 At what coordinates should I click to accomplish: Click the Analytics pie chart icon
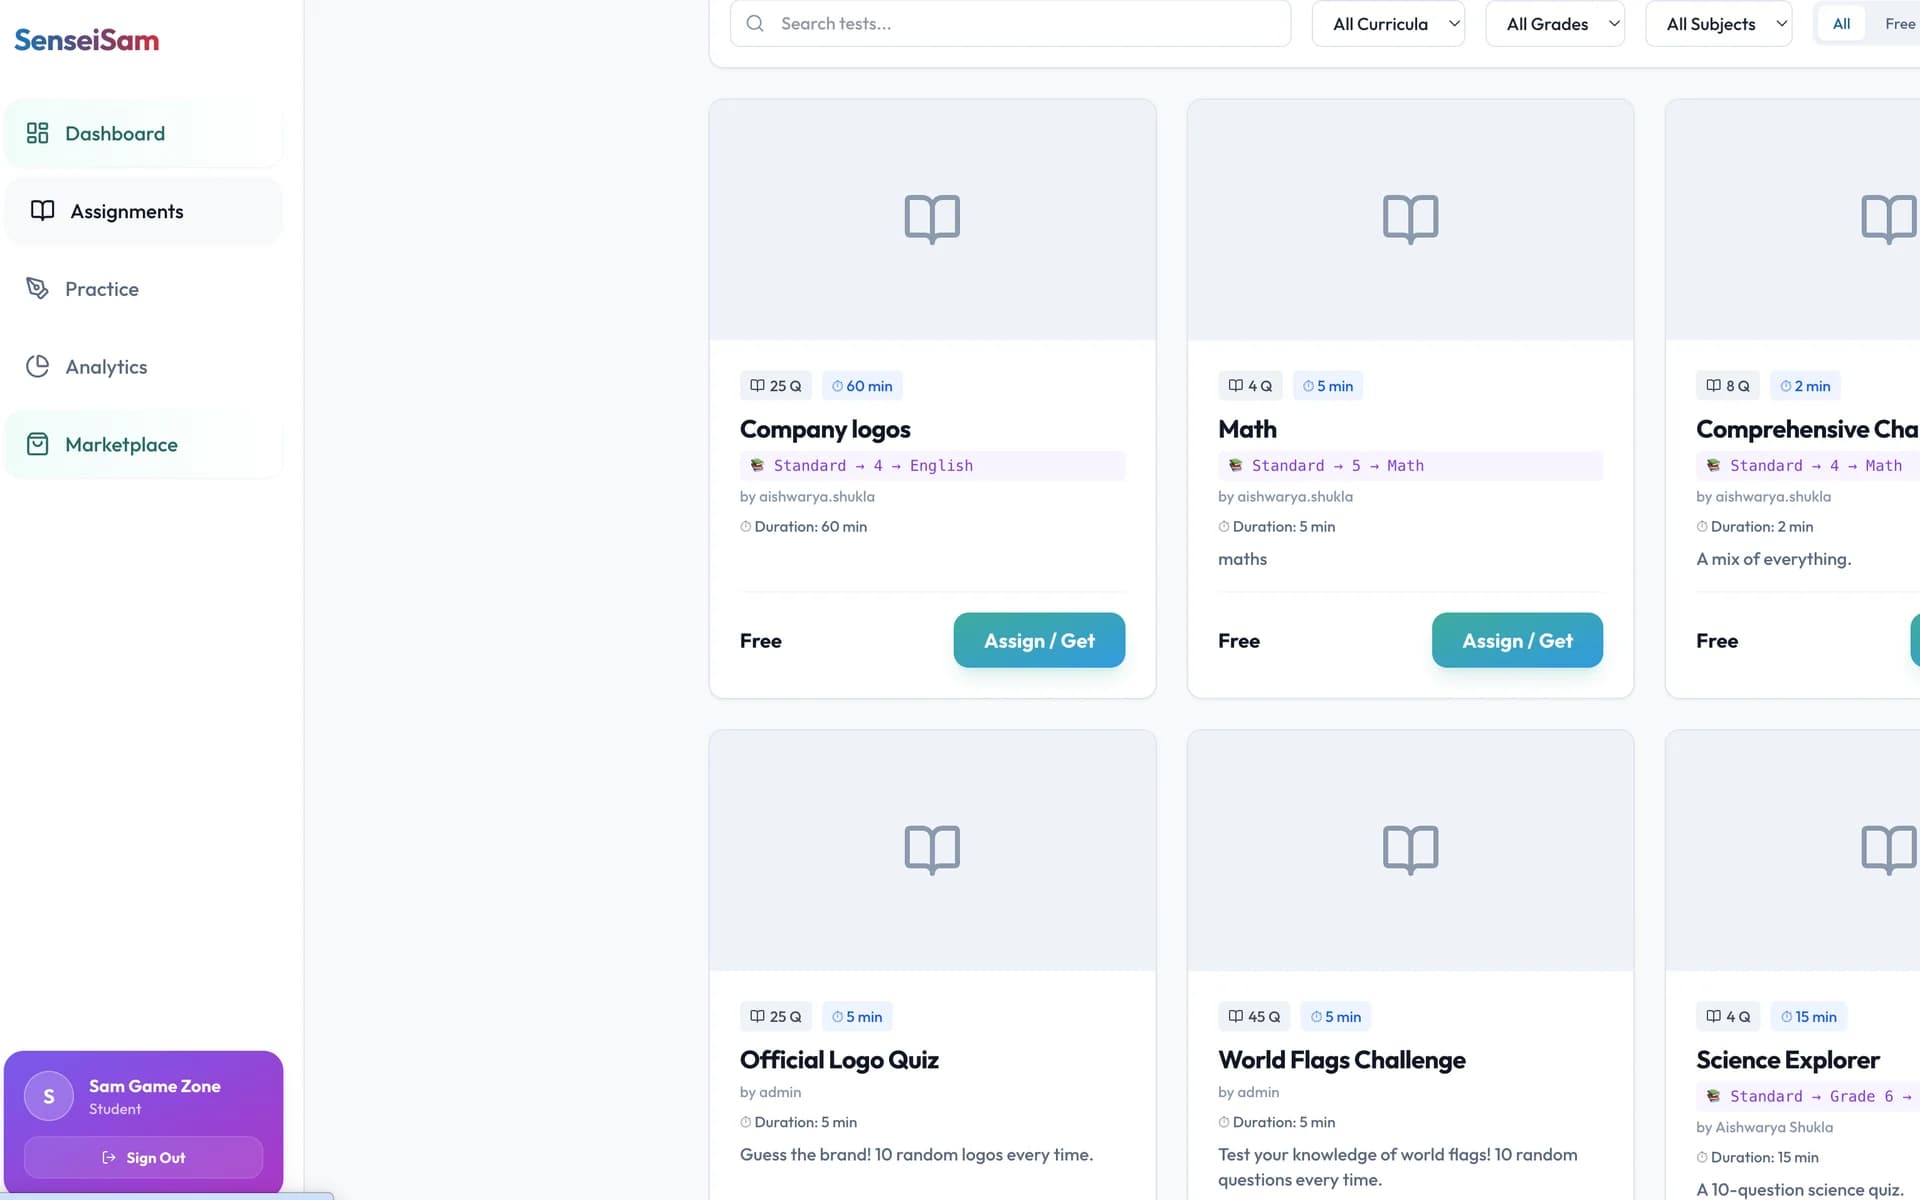37,366
